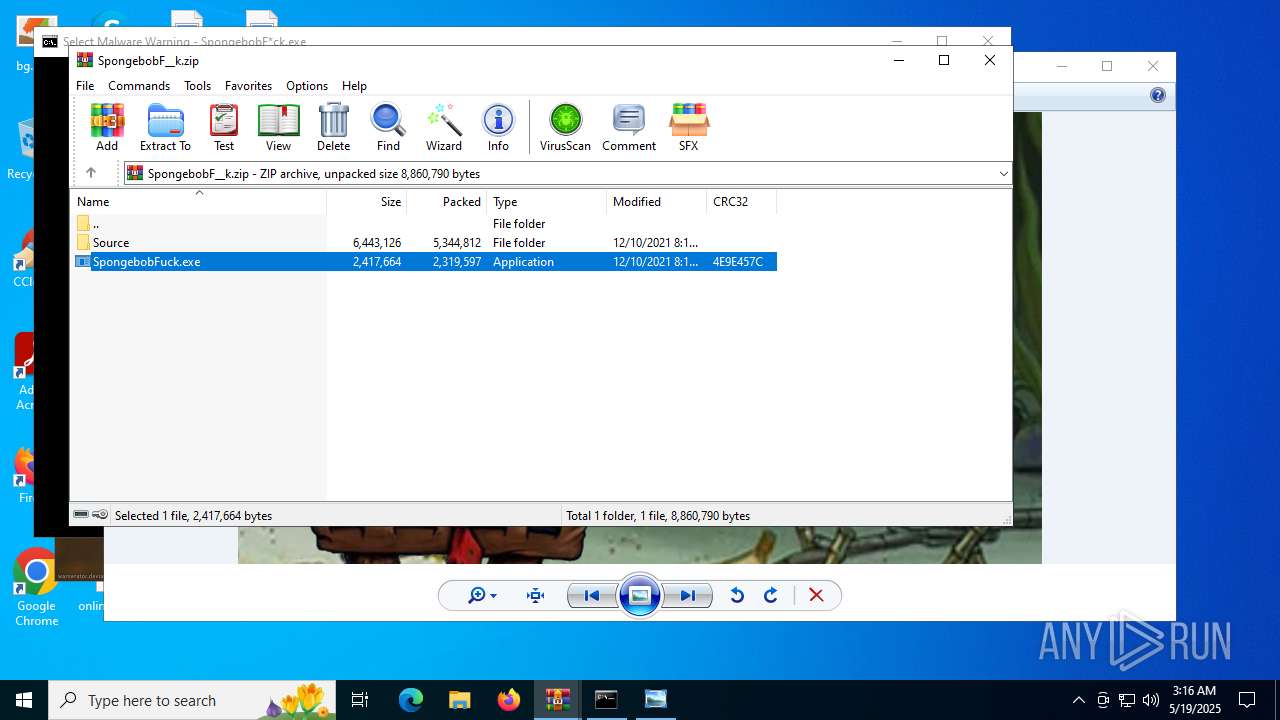Click the Add toolbar icon in WinRAR
1280x720 pixels.
[x=107, y=127]
